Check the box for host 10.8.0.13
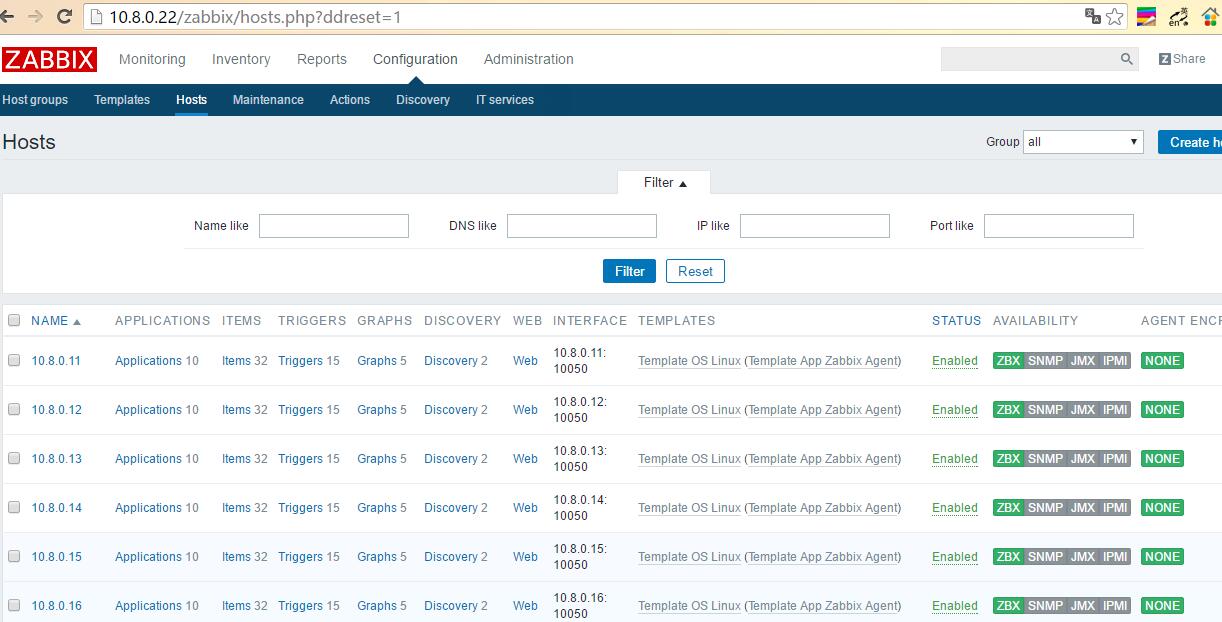1222x622 pixels. click(14, 459)
